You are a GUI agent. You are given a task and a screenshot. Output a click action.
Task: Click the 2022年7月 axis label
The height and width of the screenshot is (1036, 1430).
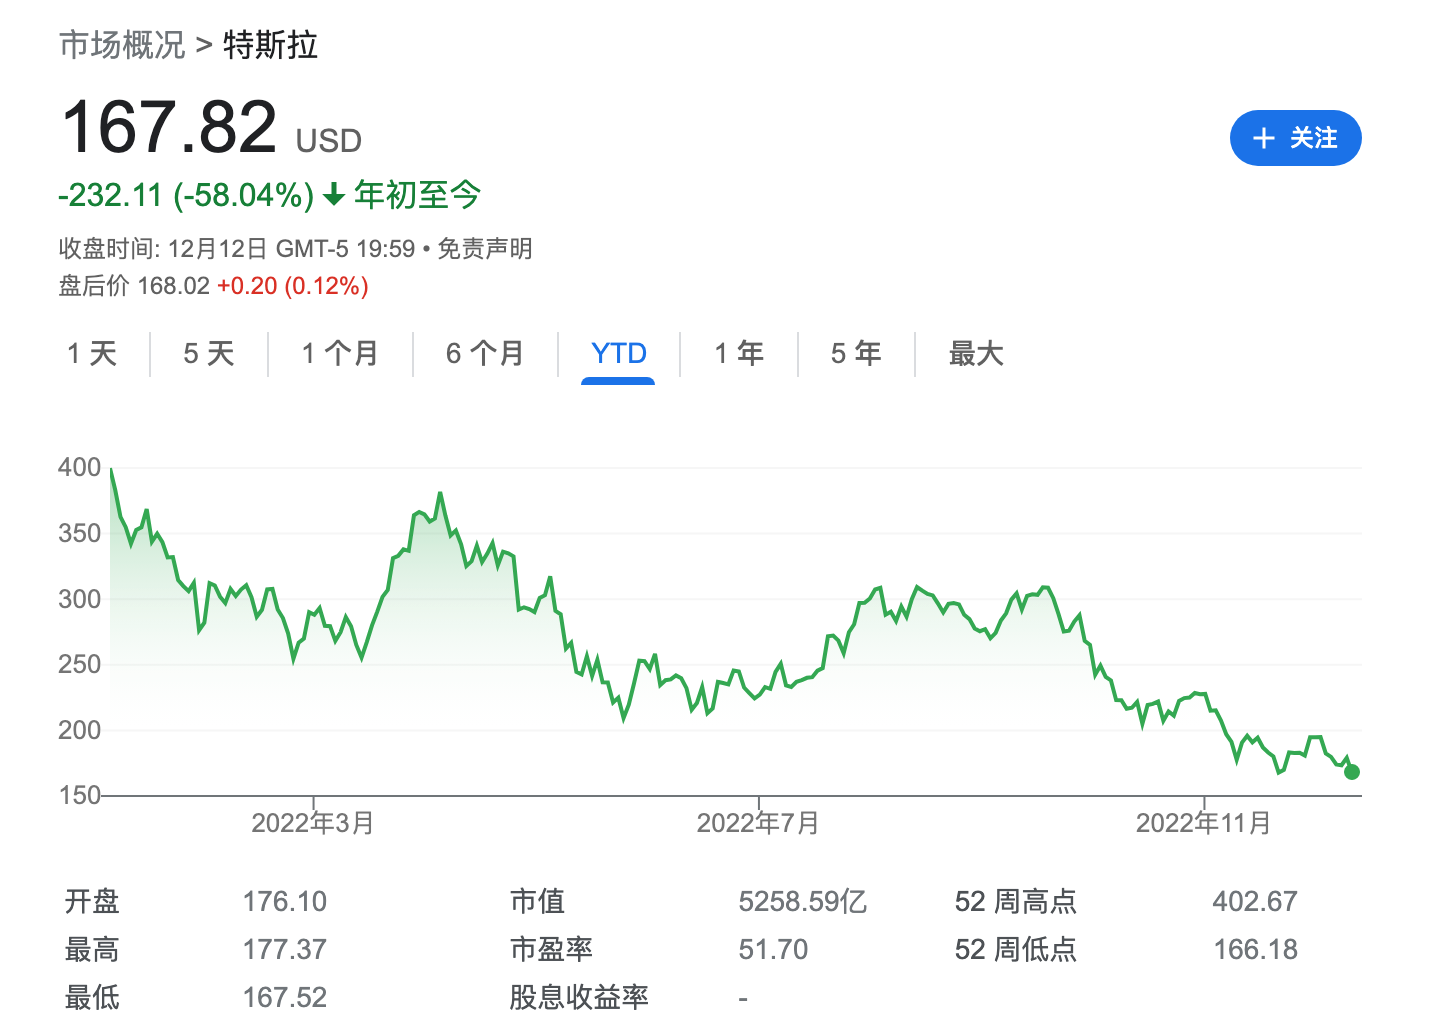pos(757,822)
